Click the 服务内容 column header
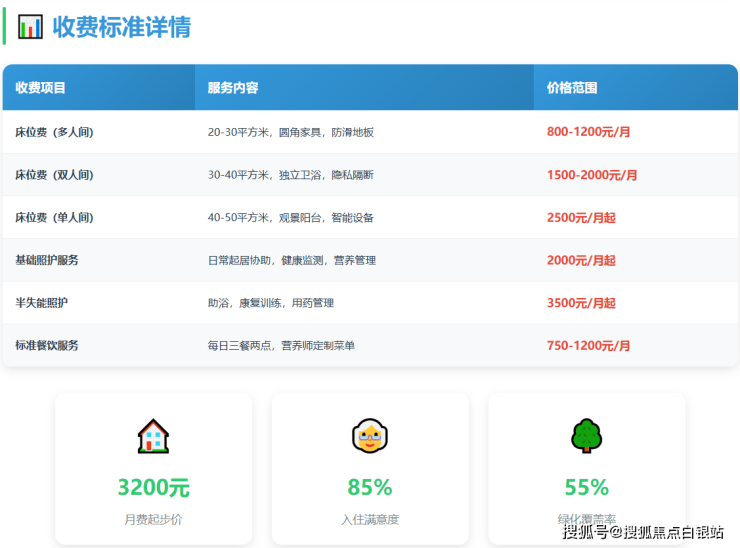This screenshot has height=548, width=740. point(233,88)
